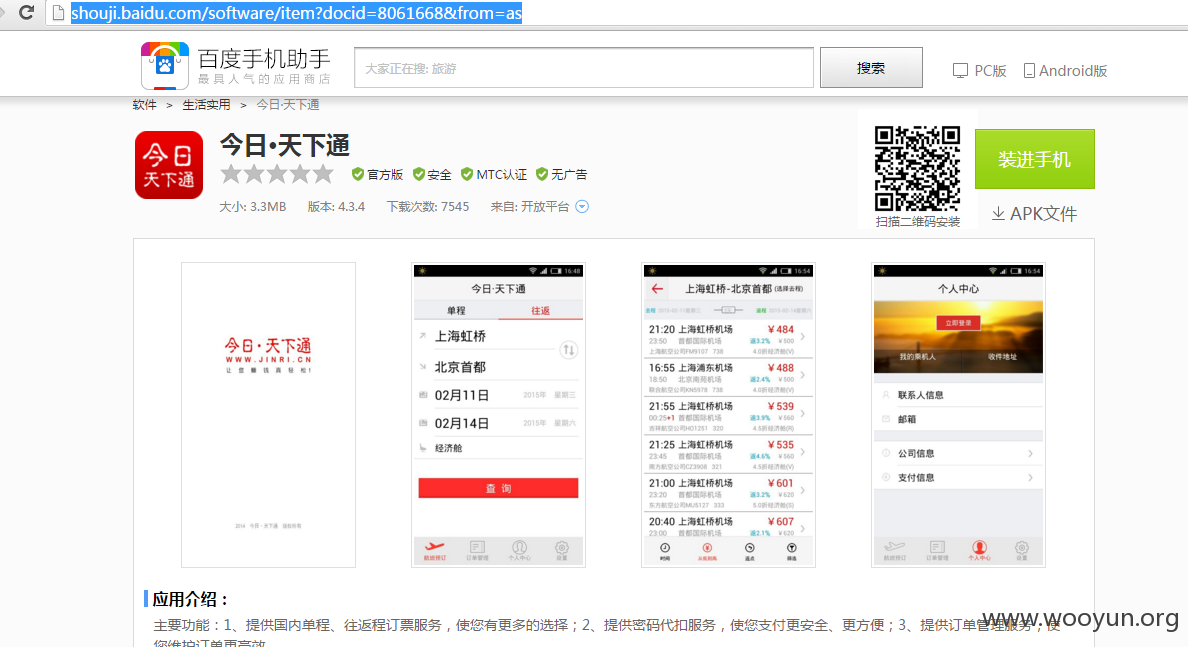This screenshot has width=1188, height=647.
Task: Select the text 版本: 4.3.4
Action: point(336,207)
